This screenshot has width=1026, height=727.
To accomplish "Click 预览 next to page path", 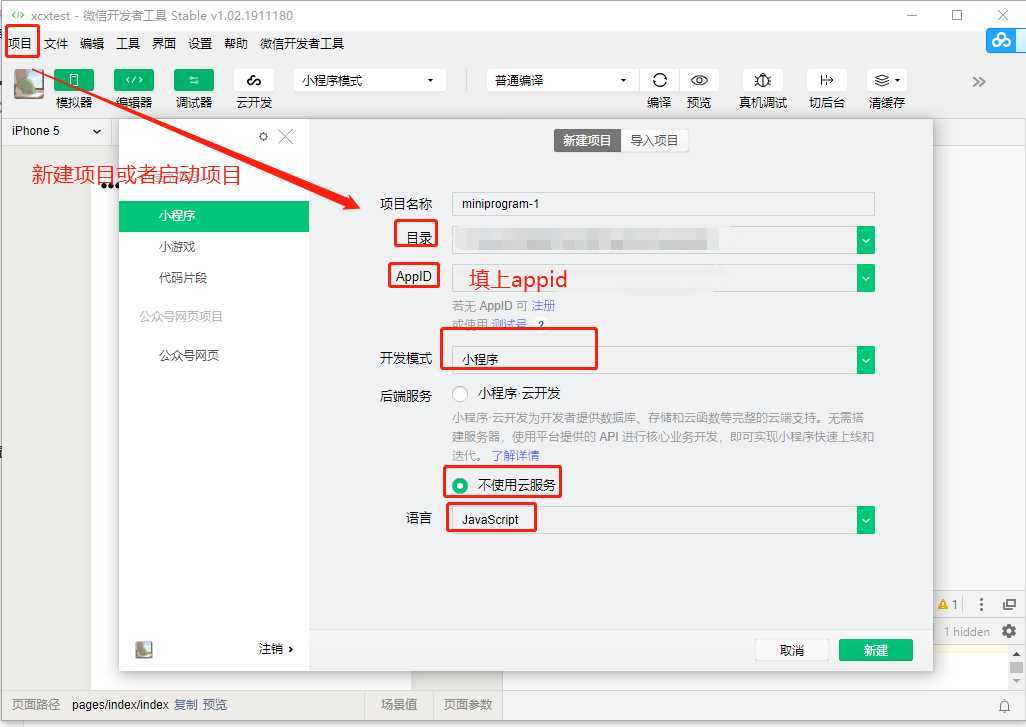I will (215, 705).
